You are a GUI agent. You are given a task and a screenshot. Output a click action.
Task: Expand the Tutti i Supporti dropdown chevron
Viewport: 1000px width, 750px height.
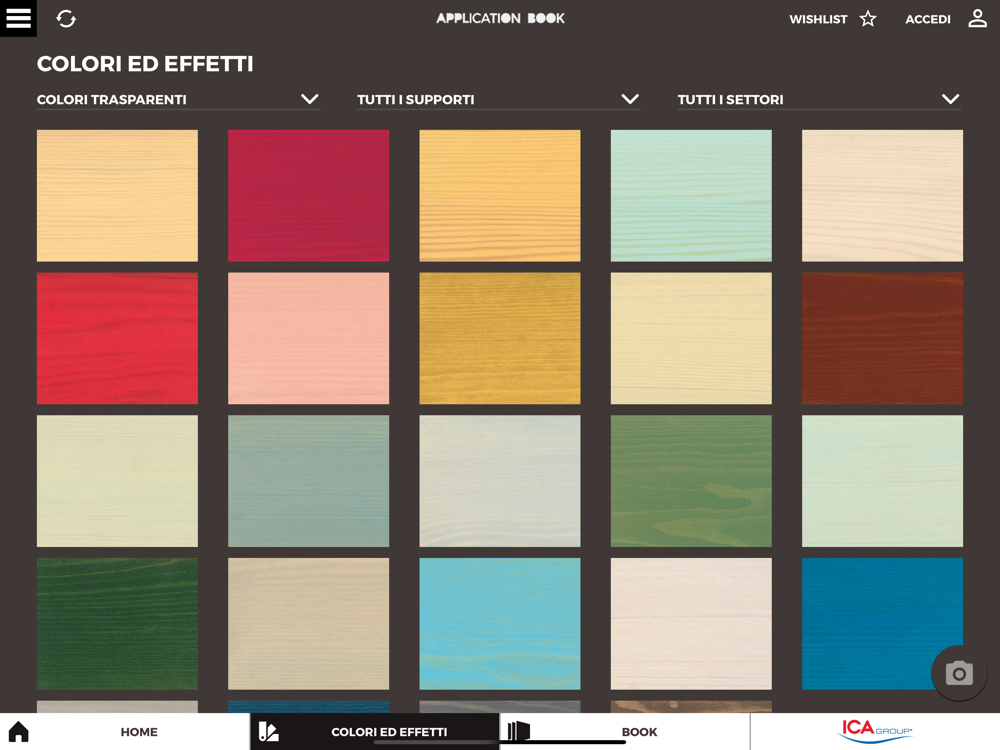tap(630, 99)
